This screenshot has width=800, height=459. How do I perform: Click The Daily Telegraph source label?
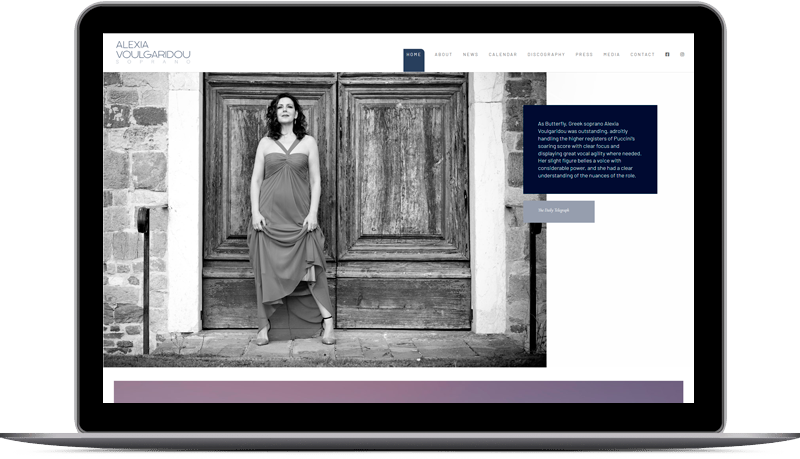pyautogui.click(x=558, y=211)
